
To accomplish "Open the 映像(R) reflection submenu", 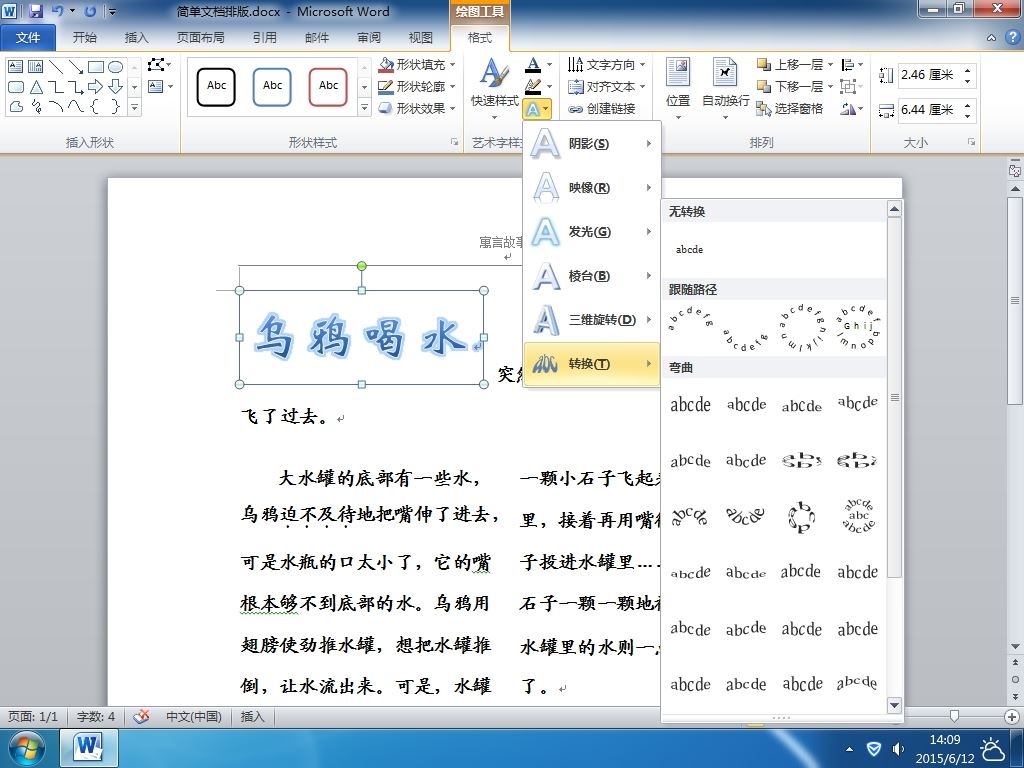I will click(x=592, y=187).
